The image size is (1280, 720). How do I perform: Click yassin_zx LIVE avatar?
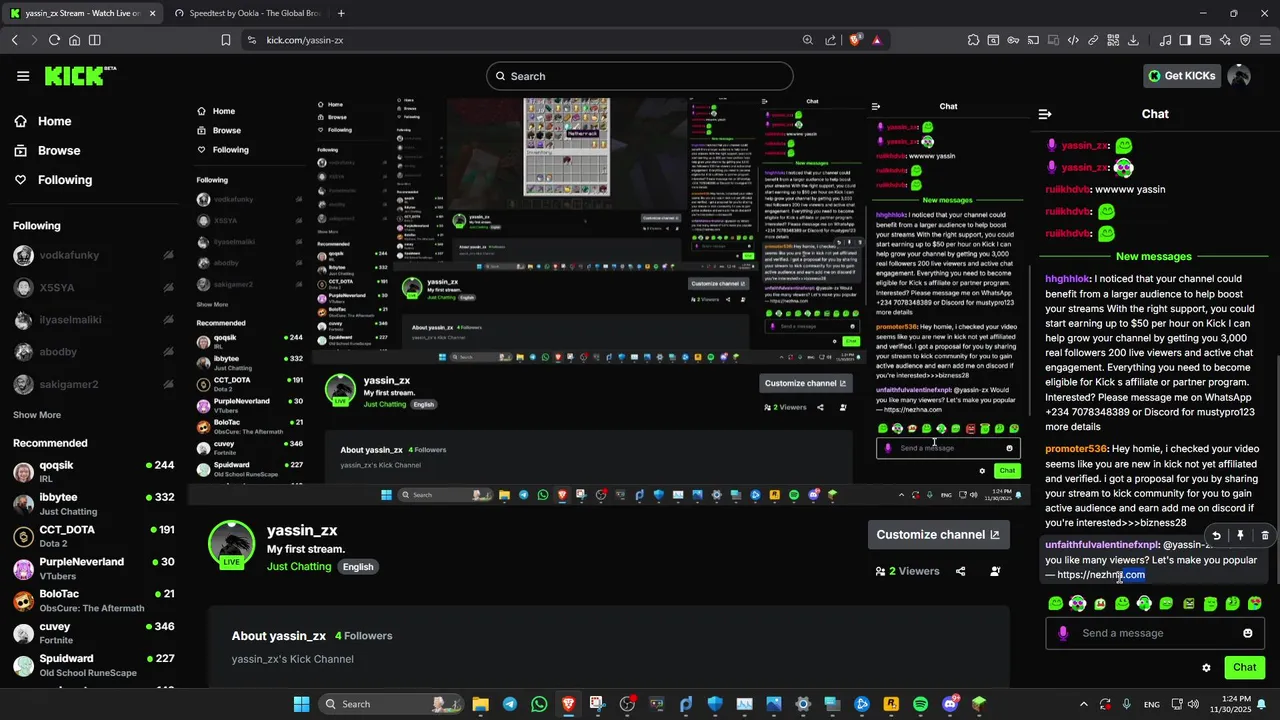point(231,545)
